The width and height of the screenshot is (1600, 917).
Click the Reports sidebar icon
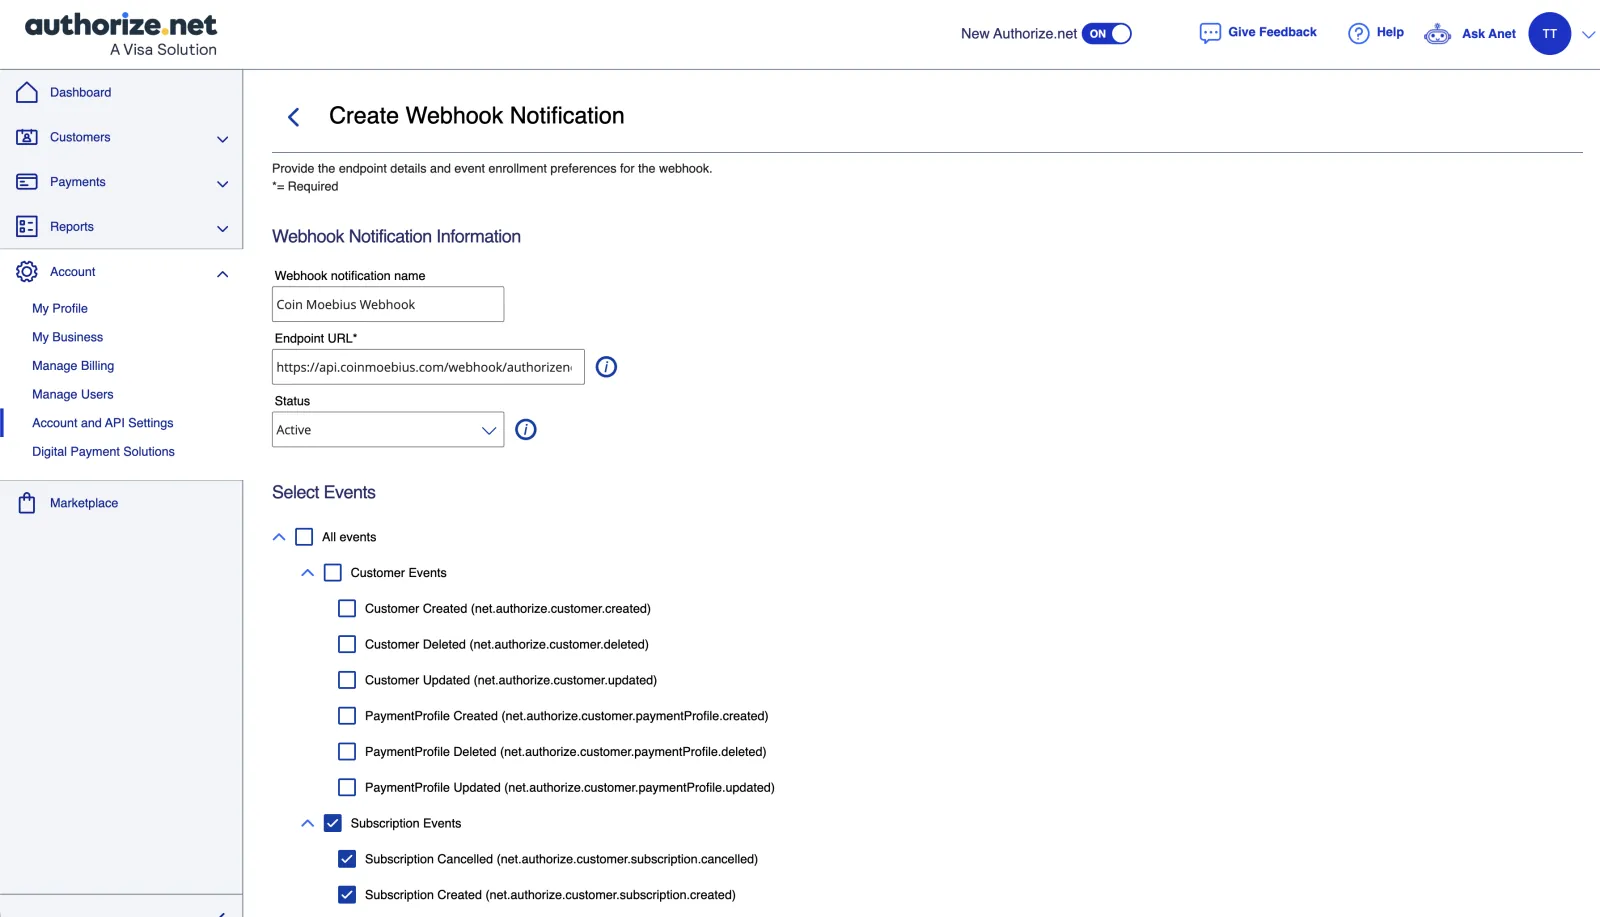pyautogui.click(x=27, y=227)
